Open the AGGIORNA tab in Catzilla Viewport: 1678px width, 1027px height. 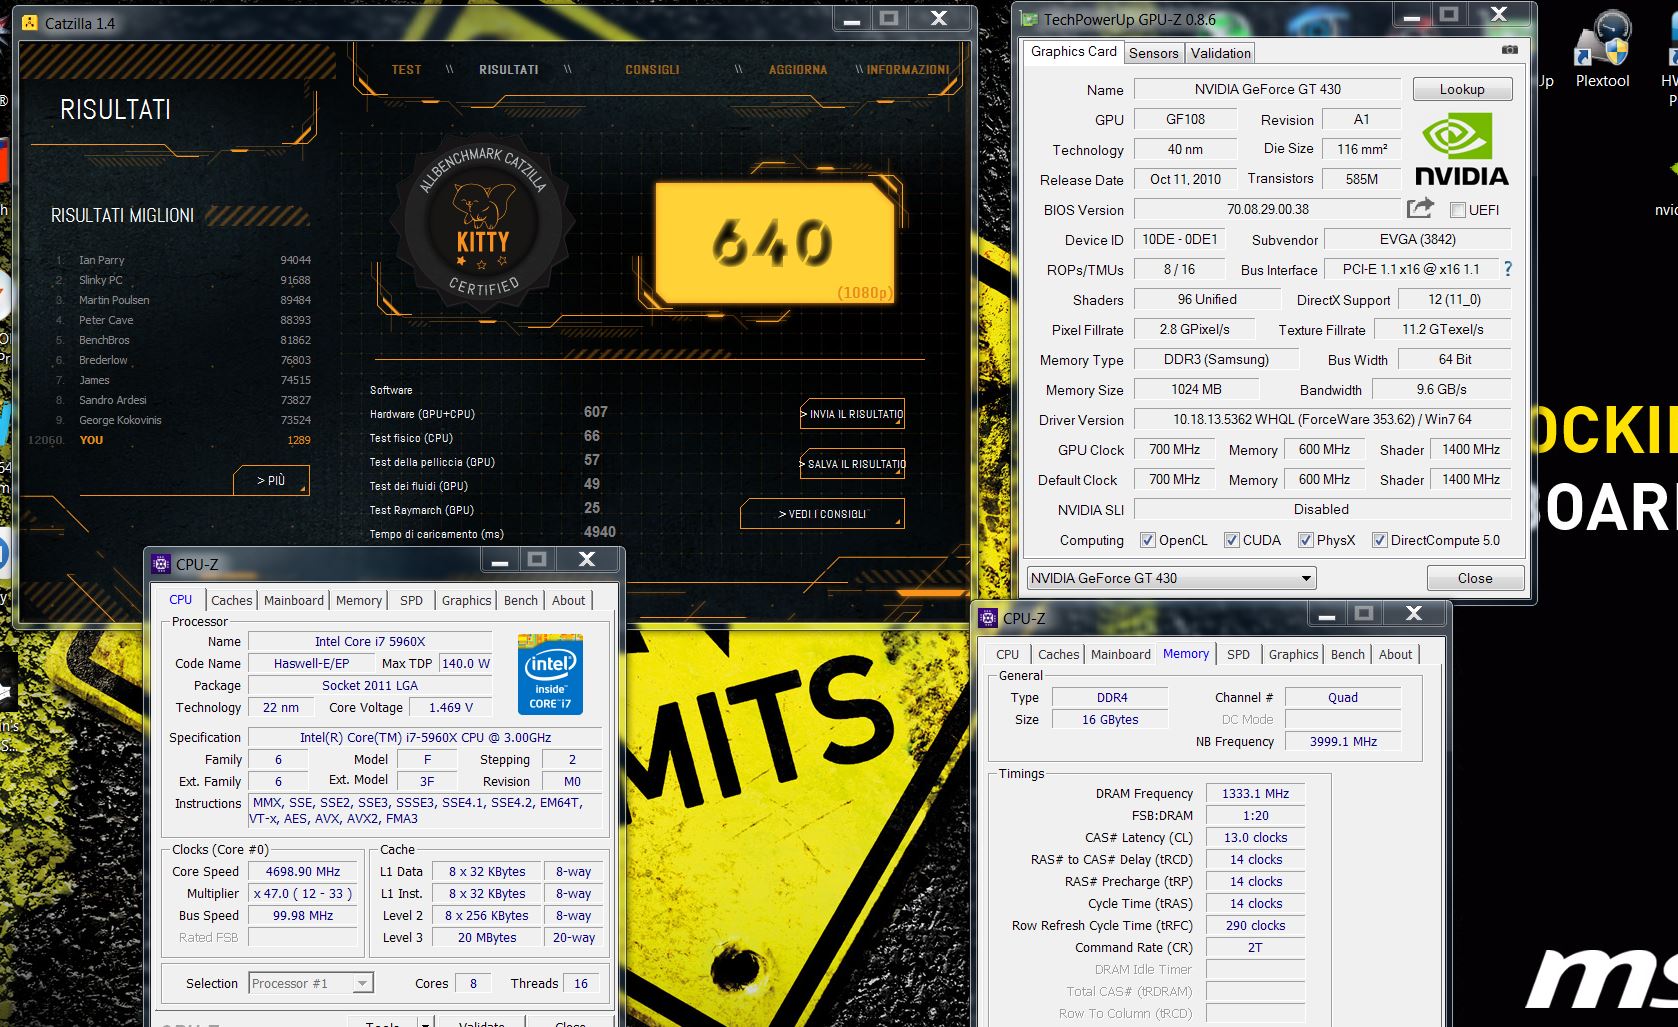(x=798, y=70)
